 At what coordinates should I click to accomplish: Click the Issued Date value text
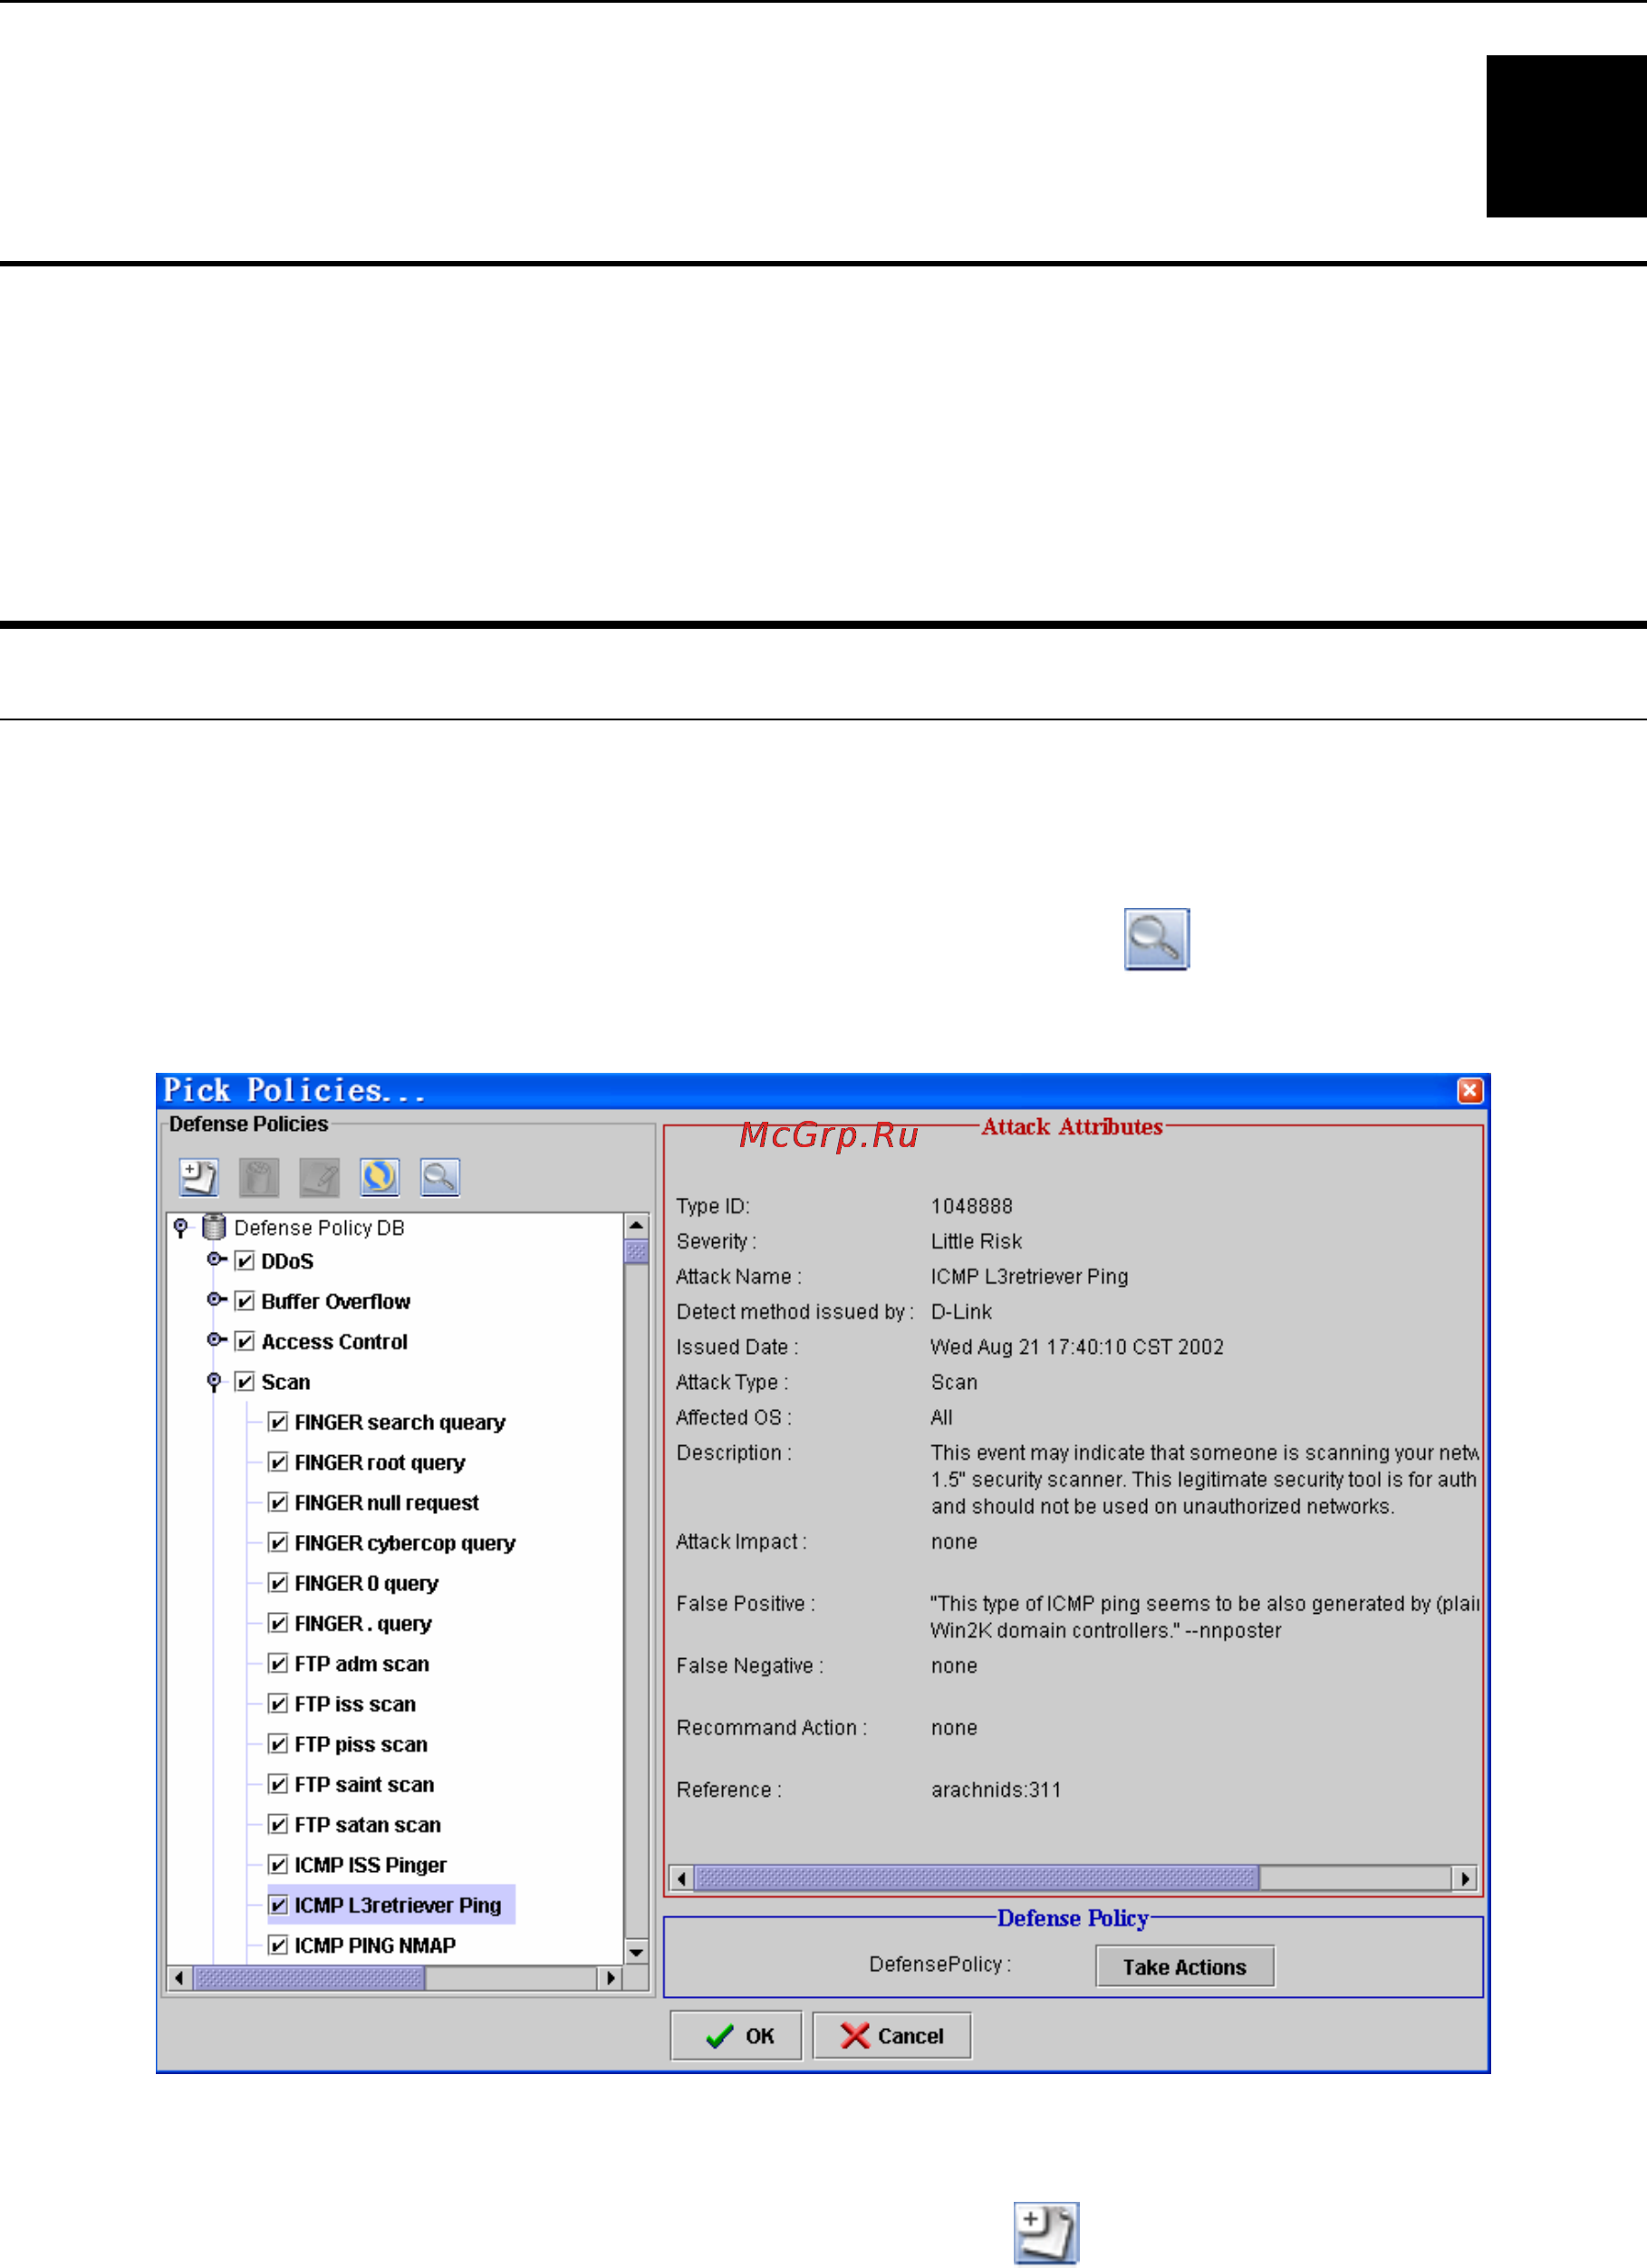click(1076, 1346)
